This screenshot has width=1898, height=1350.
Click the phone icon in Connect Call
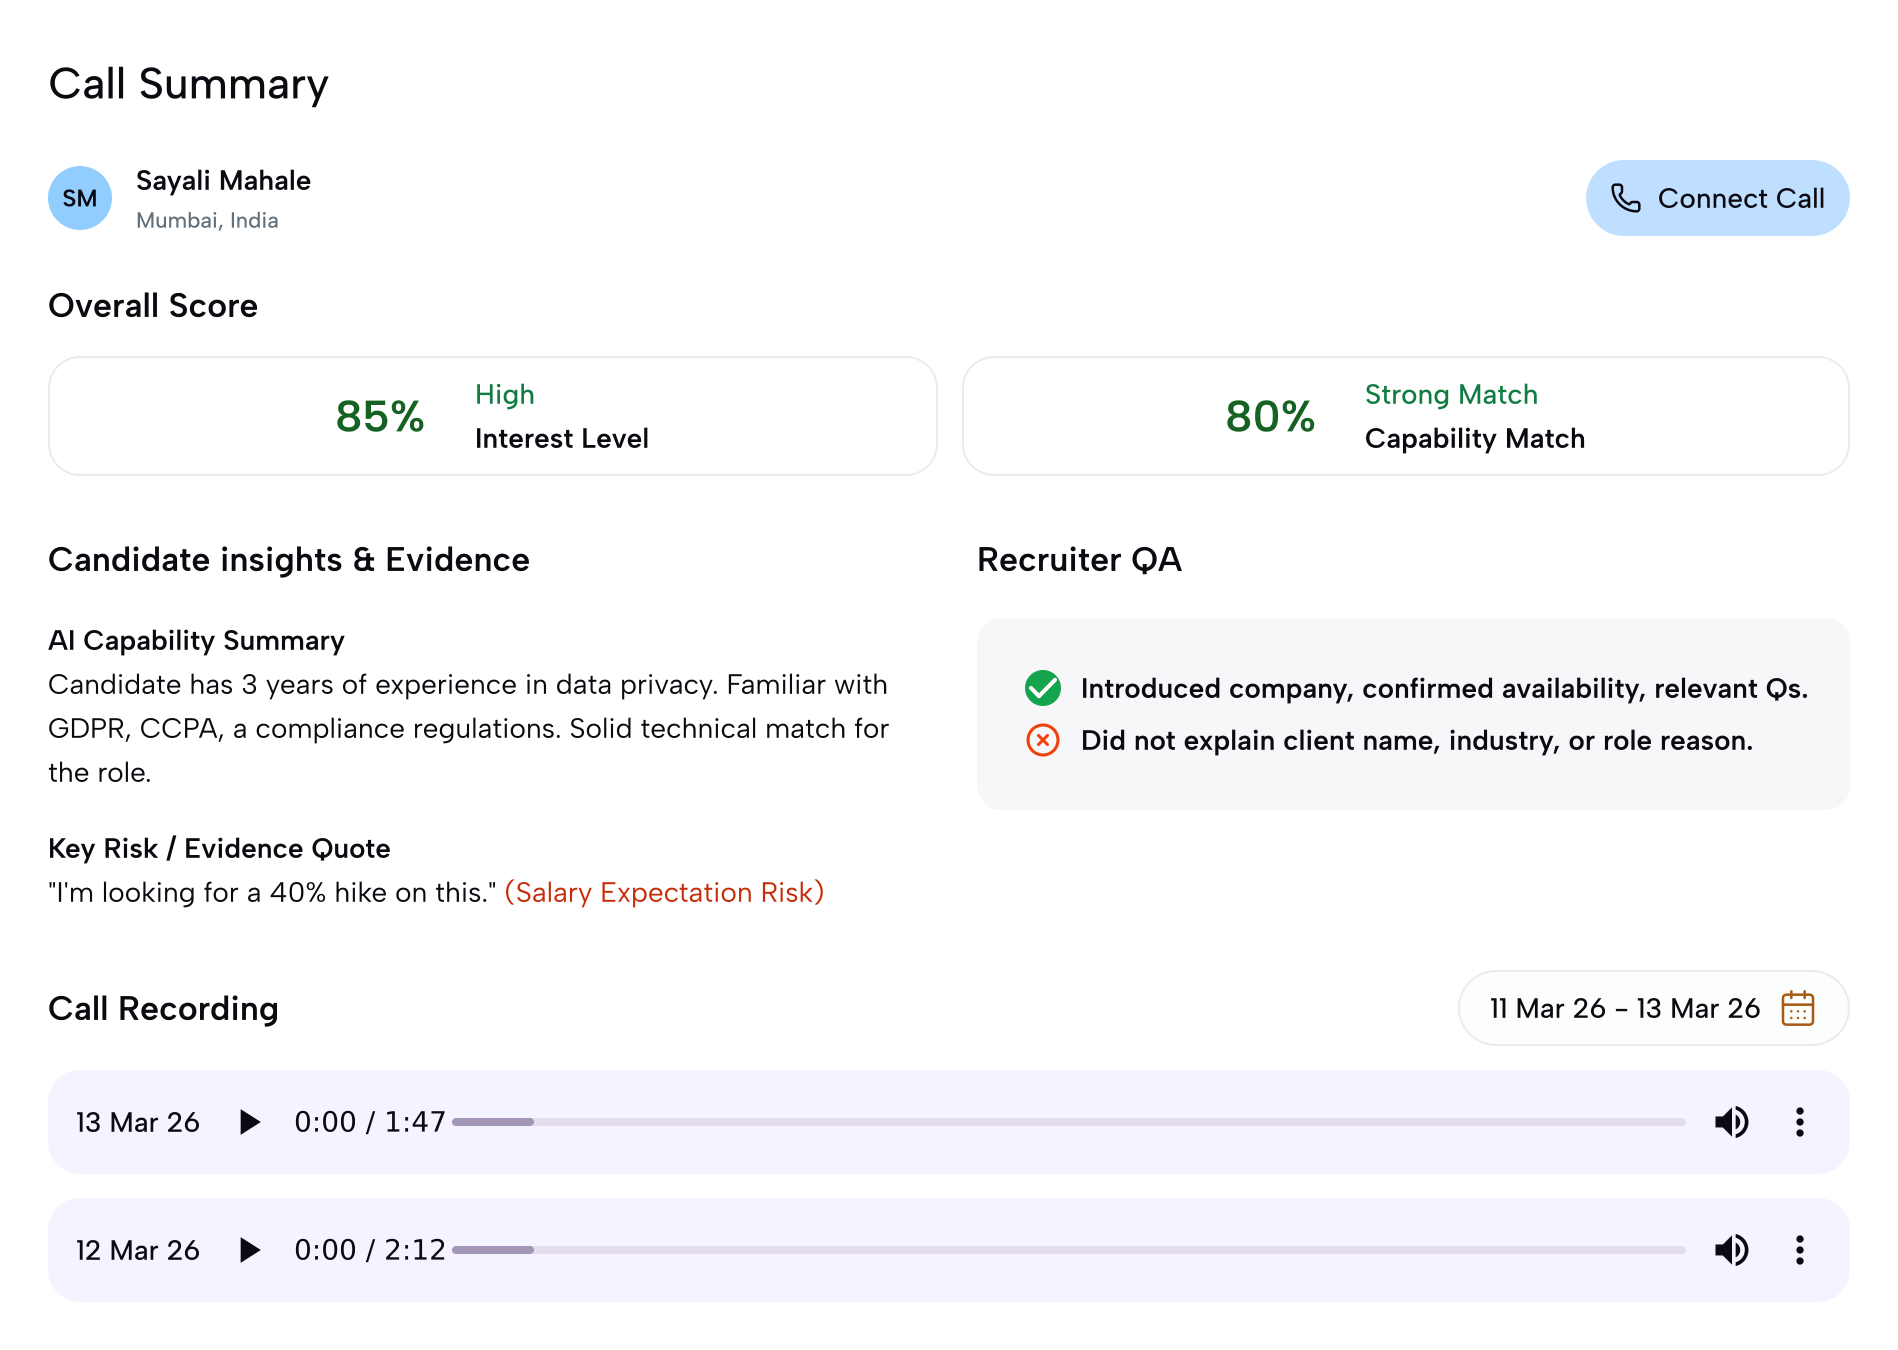pyautogui.click(x=1626, y=198)
